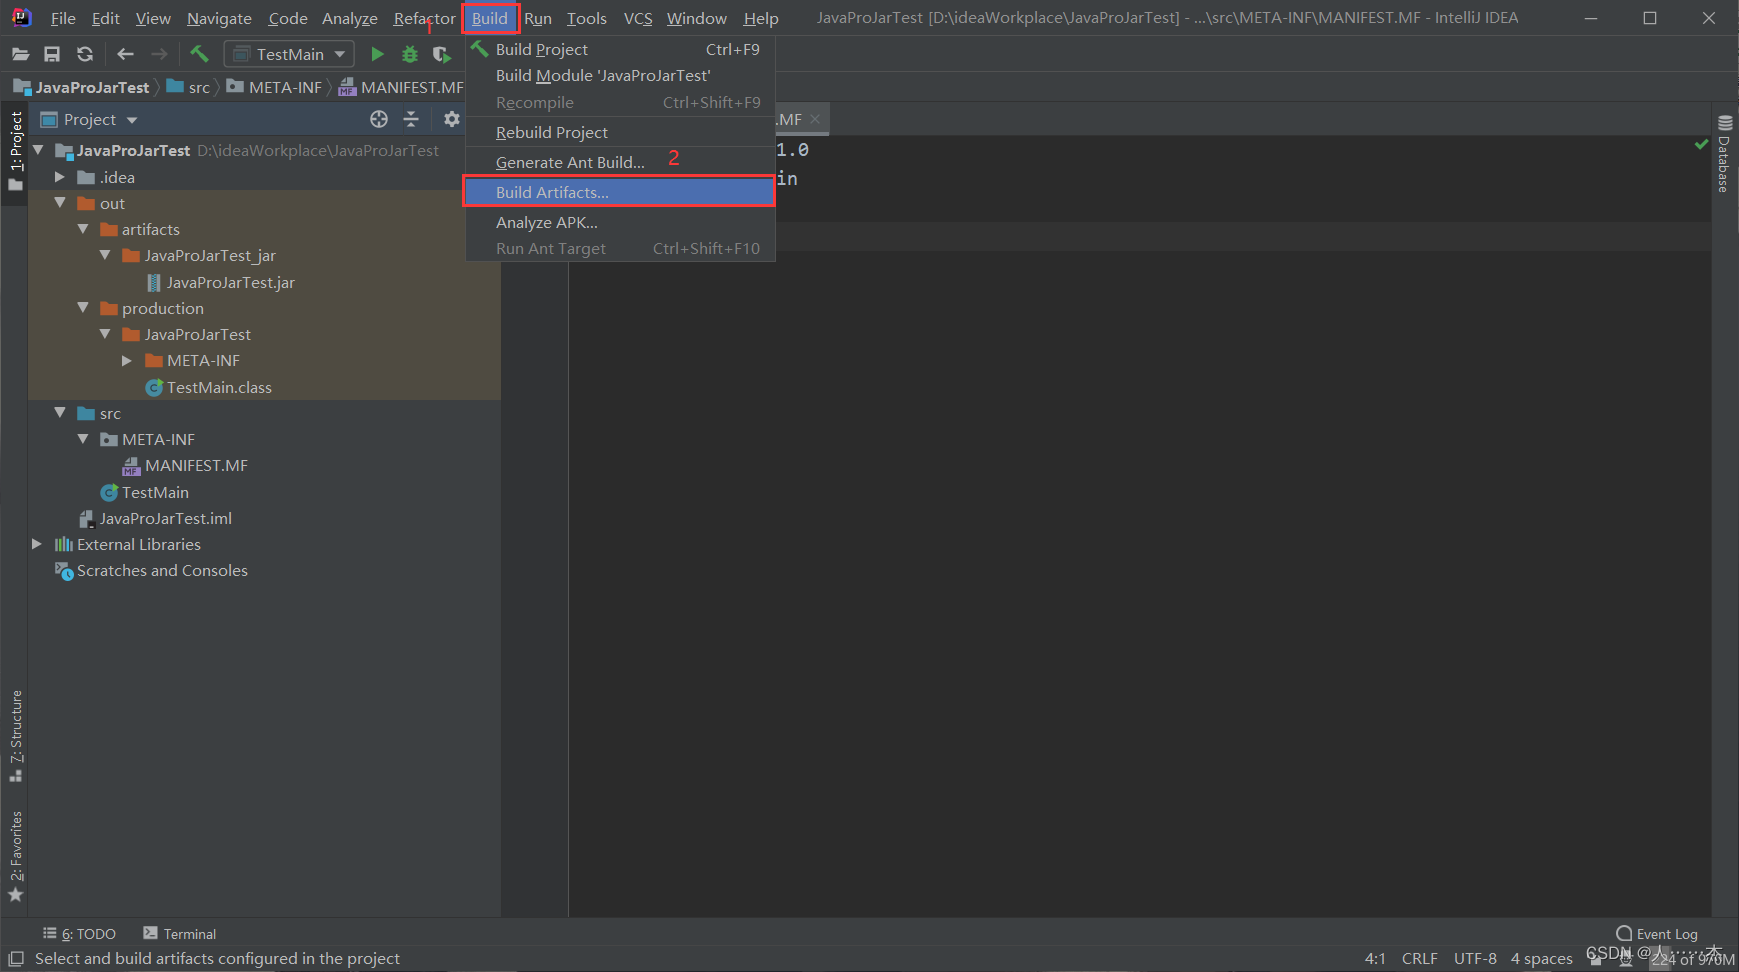Click 4:1 cursor position in status bar
This screenshot has width=1739, height=972.
[1375, 958]
